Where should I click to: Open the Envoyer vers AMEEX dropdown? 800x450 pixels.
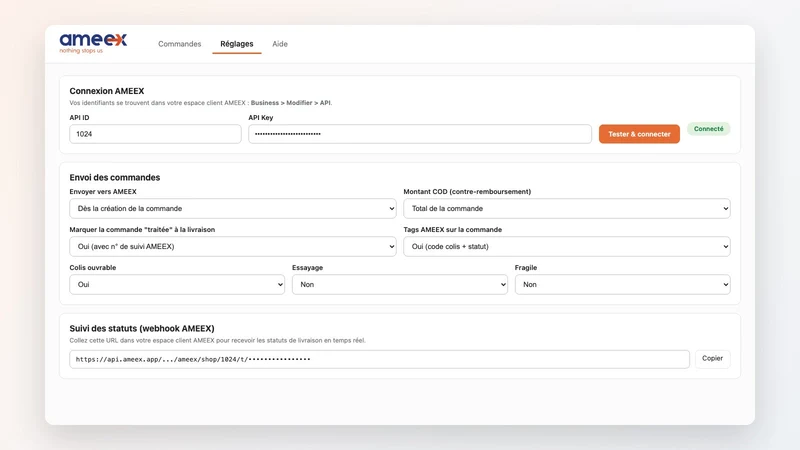pos(233,209)
